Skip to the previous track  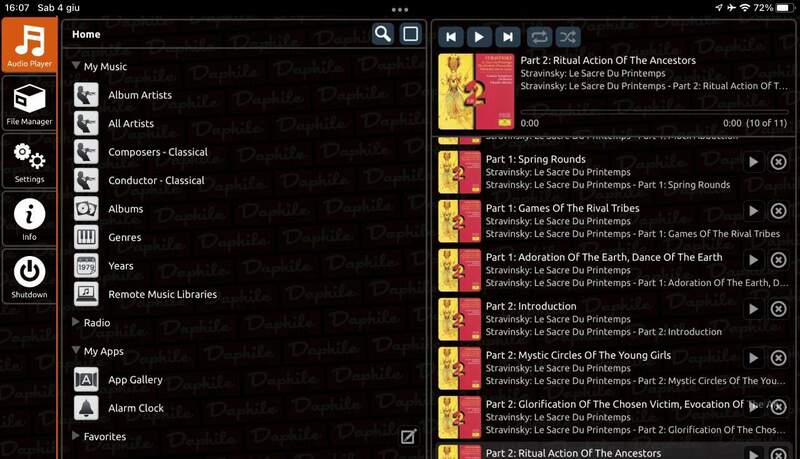[x=451, y=37]
